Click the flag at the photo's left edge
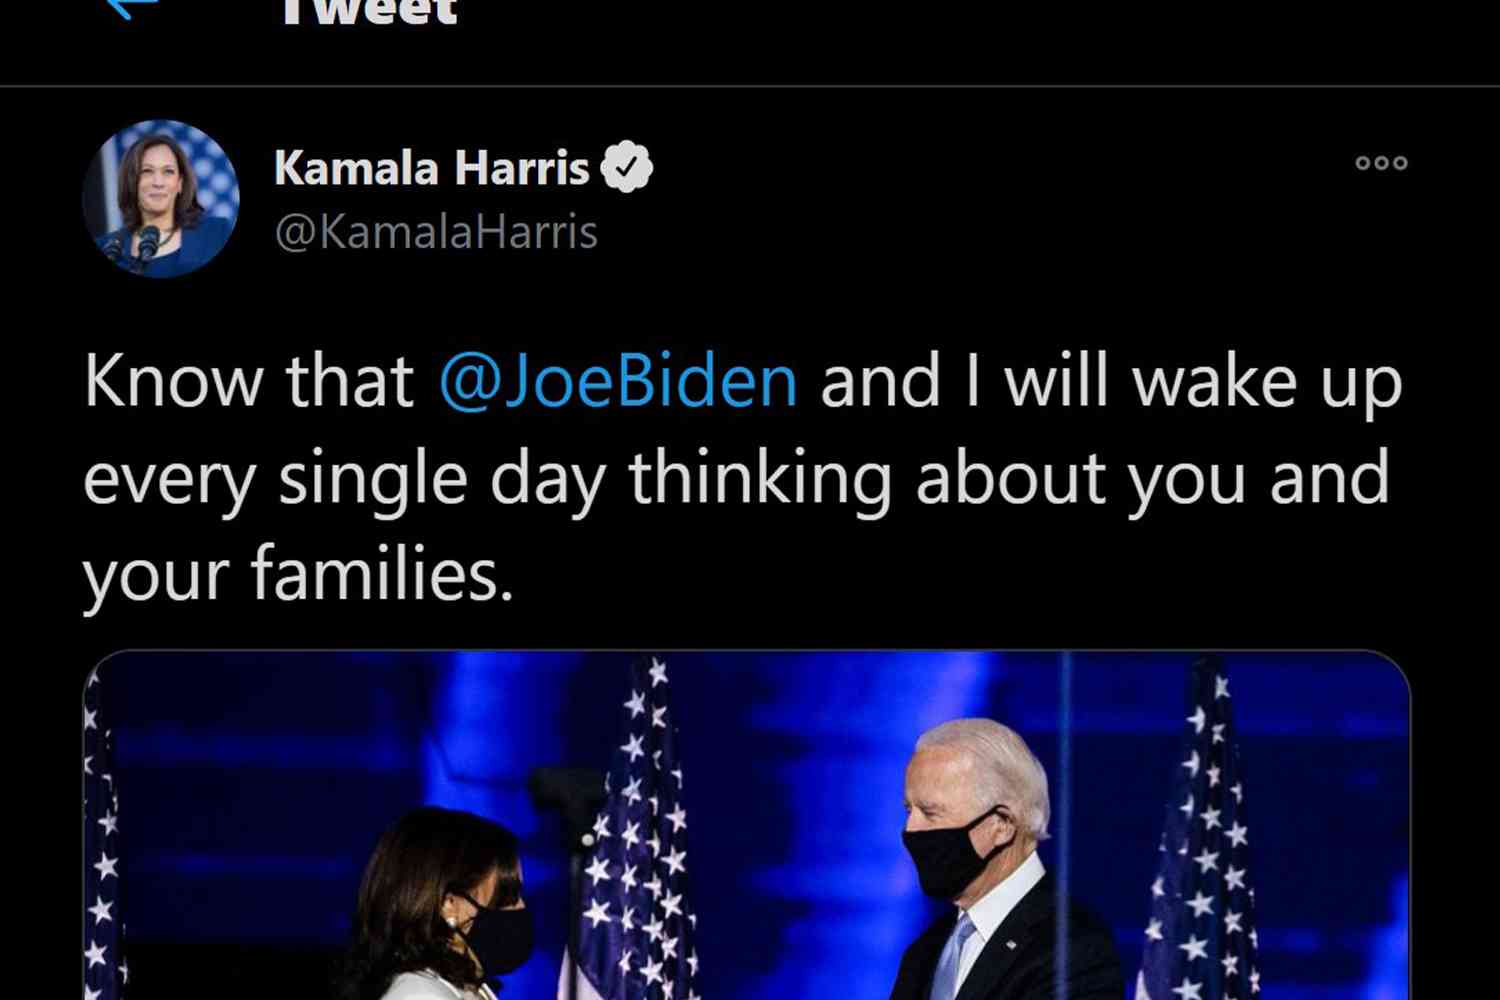This screenshot has height=1000, width=1500. [102, 840]
